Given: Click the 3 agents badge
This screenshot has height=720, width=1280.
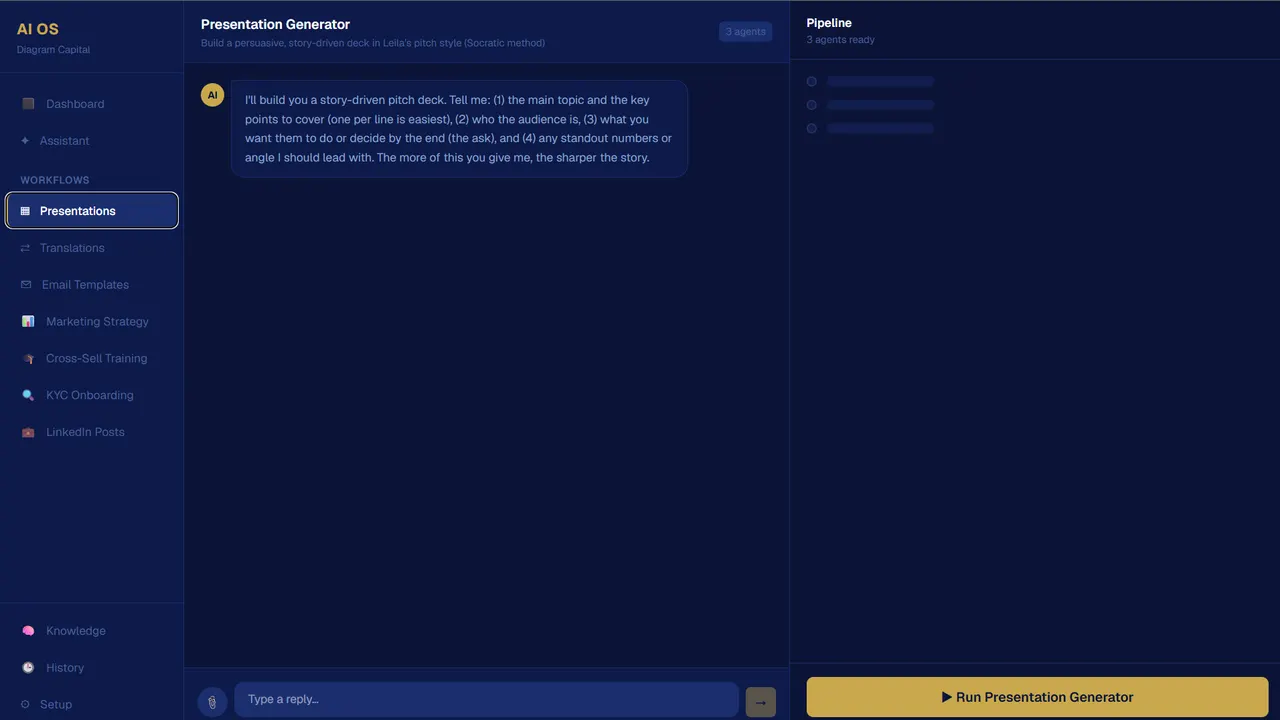Looking at the screenshot, I should click(x=746, y=32).
